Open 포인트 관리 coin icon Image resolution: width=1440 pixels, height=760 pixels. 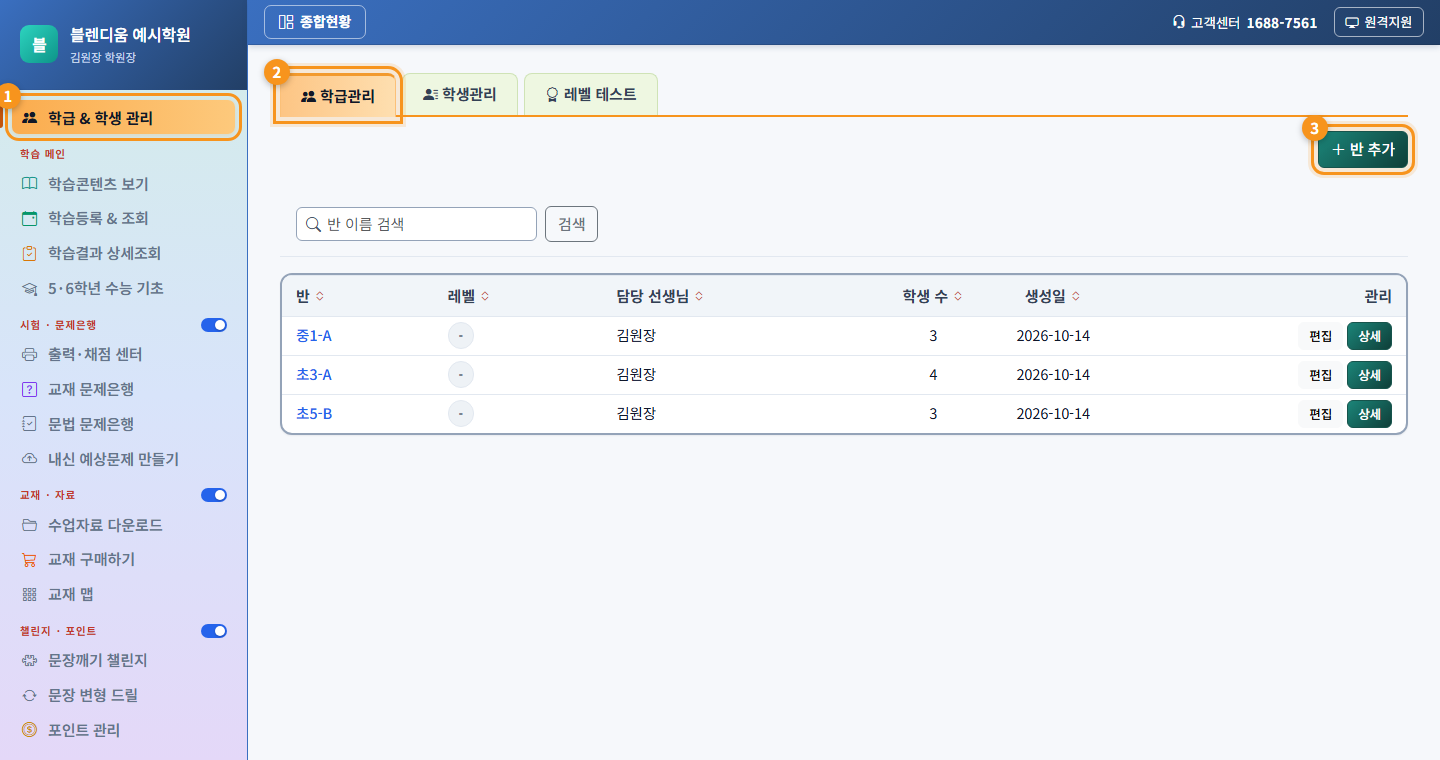(29, 730)
